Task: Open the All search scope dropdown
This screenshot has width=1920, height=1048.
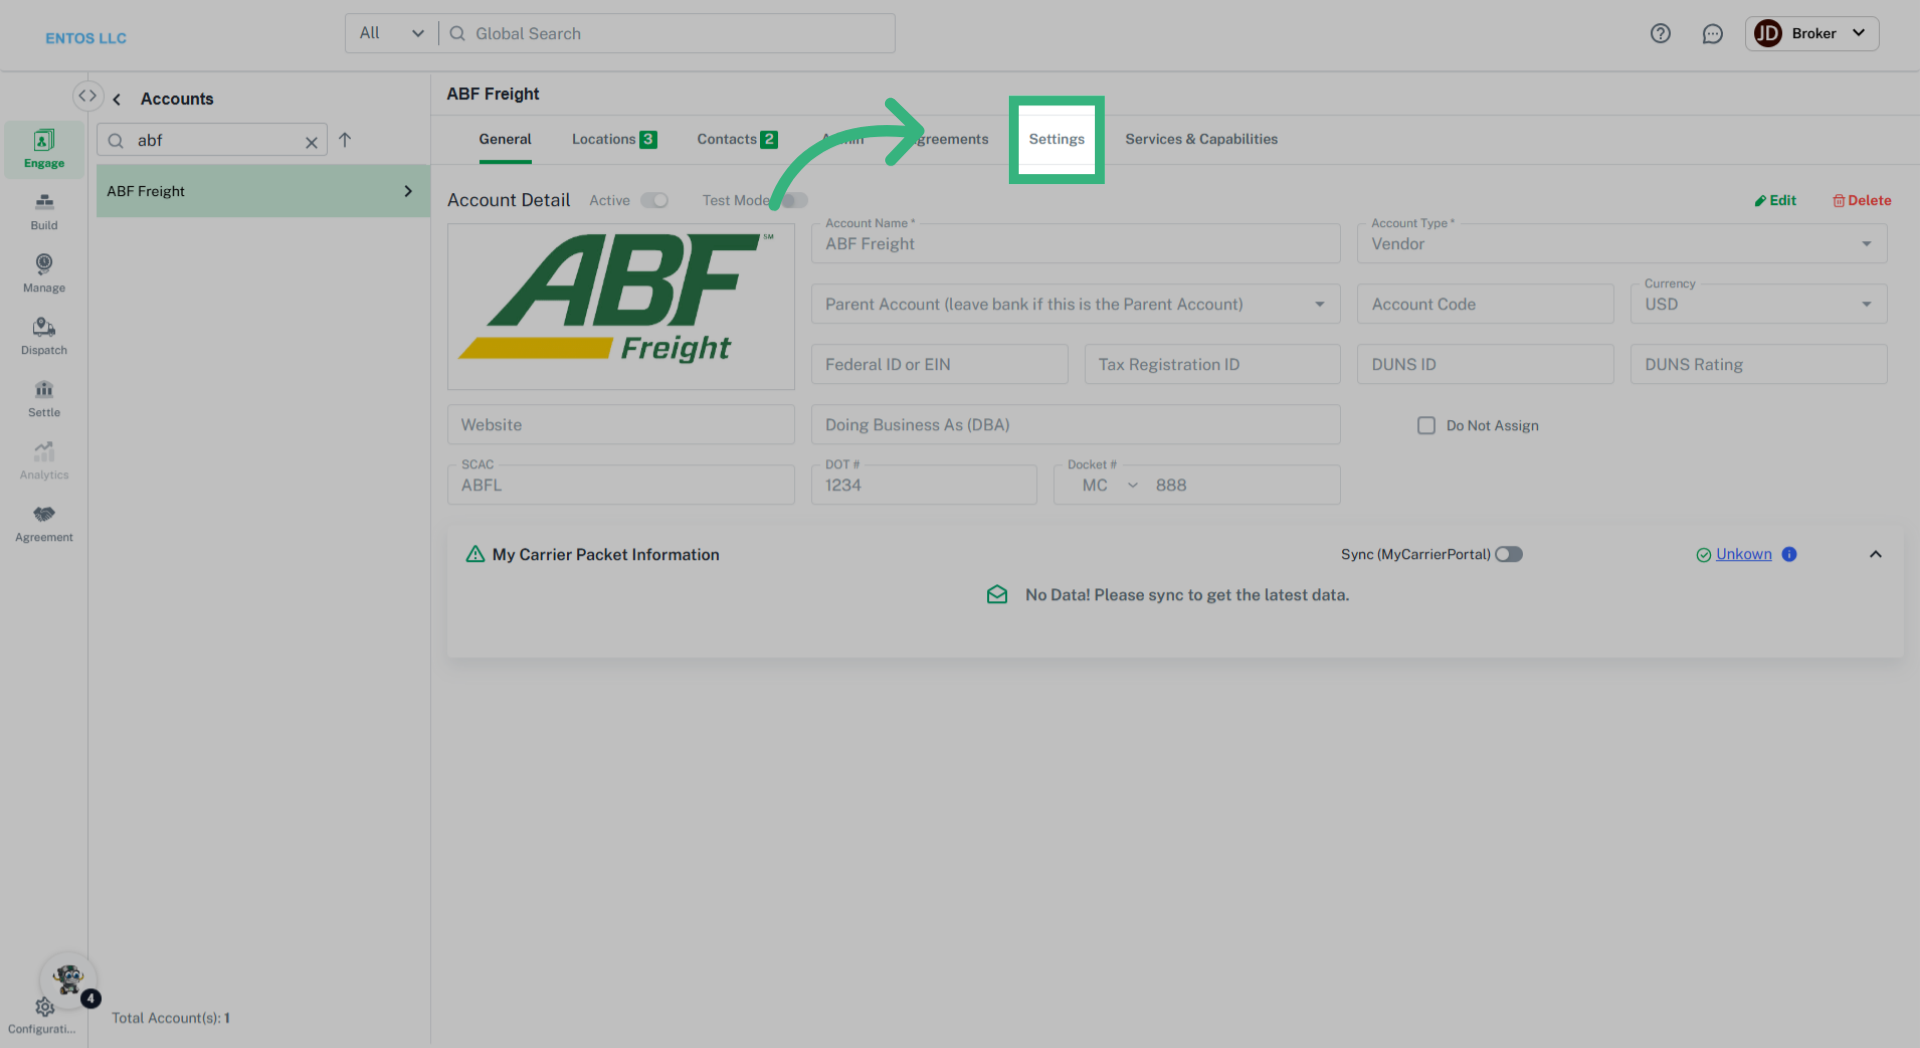Action: pyautogui.click(x=392, y=33)
